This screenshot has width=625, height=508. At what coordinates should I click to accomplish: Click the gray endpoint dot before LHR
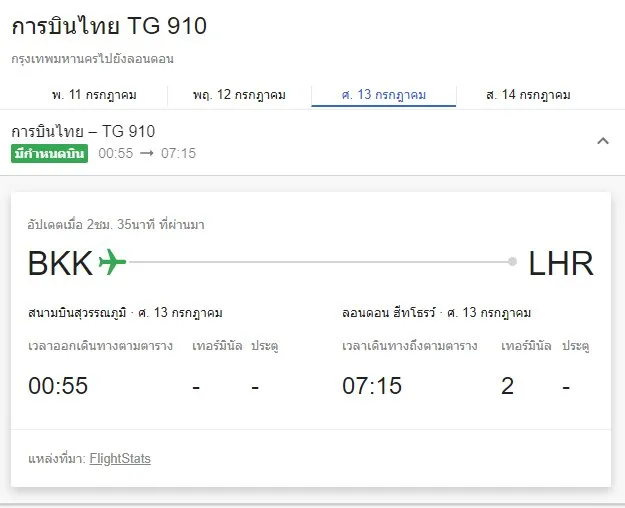click(x=512, y=262)
